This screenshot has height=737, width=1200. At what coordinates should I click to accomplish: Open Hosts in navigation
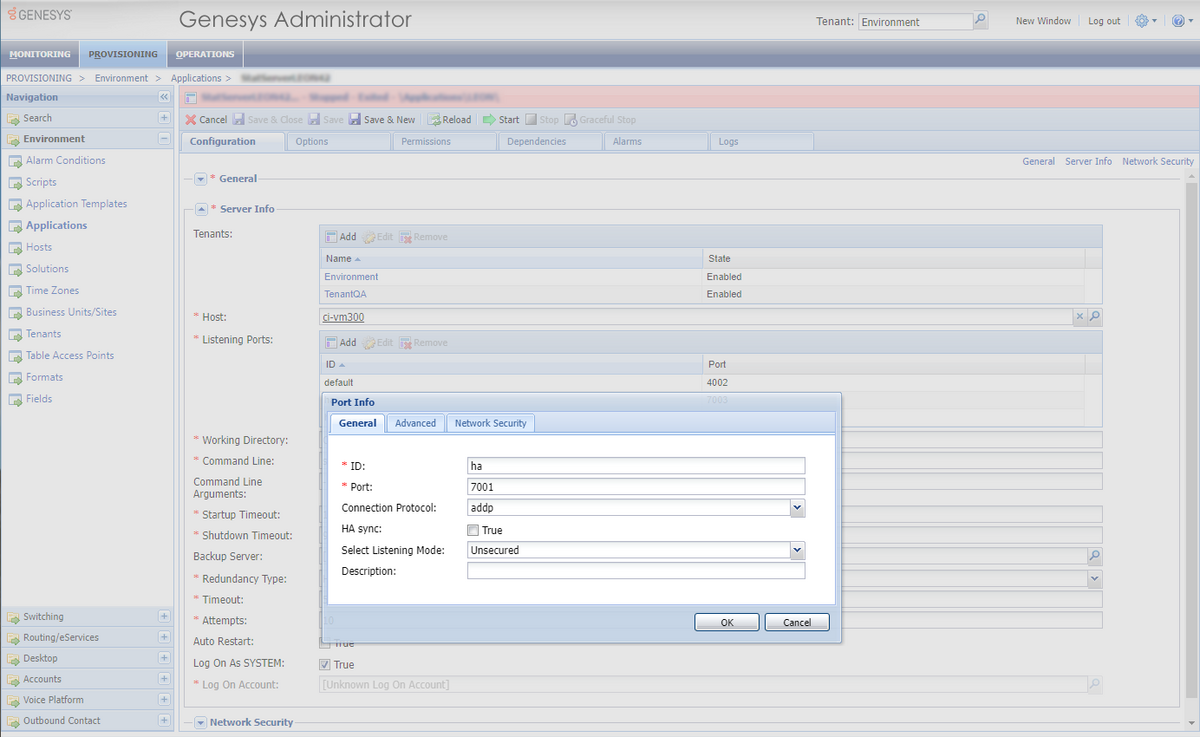39,247
